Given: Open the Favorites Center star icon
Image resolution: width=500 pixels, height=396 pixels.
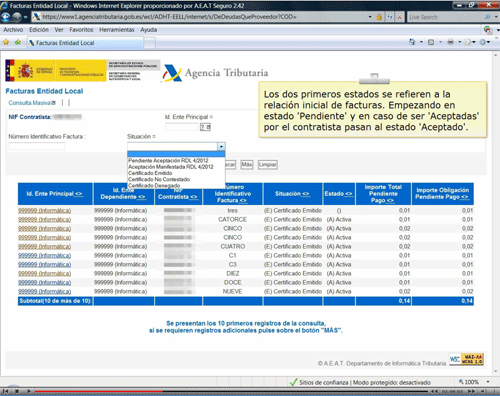Looking at the screenshot, I should pyautogui.click(x=6, y=42).
